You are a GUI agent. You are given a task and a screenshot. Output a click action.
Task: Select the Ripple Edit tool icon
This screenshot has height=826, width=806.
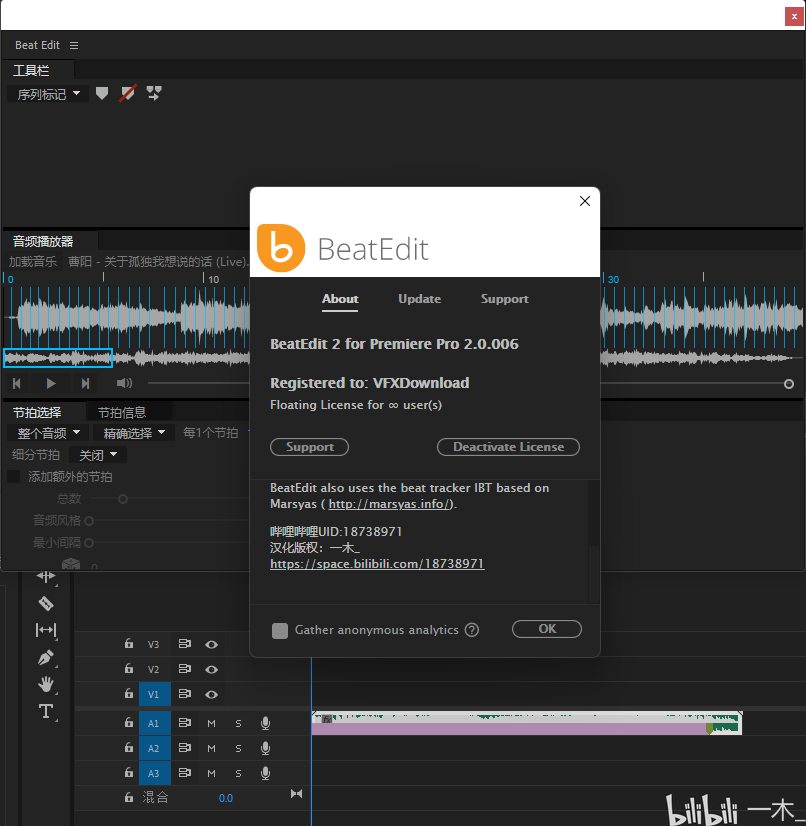(46, 576)
